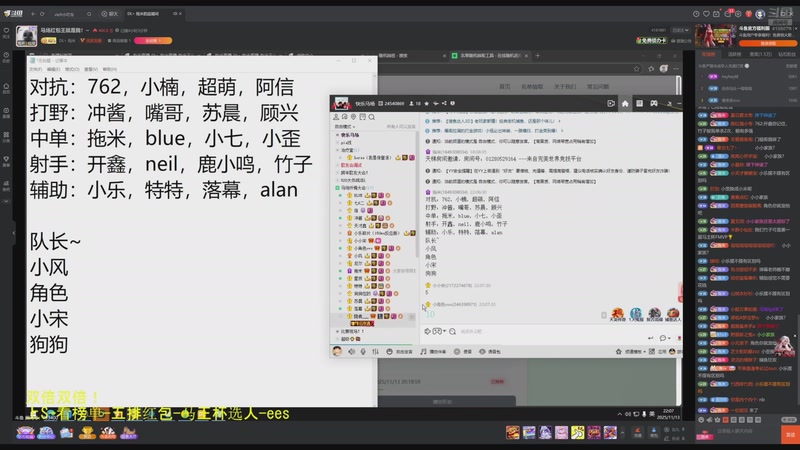Go back with Douyu top bar arrow
This screenshot has width=800, height=450.
pos(33,14)
